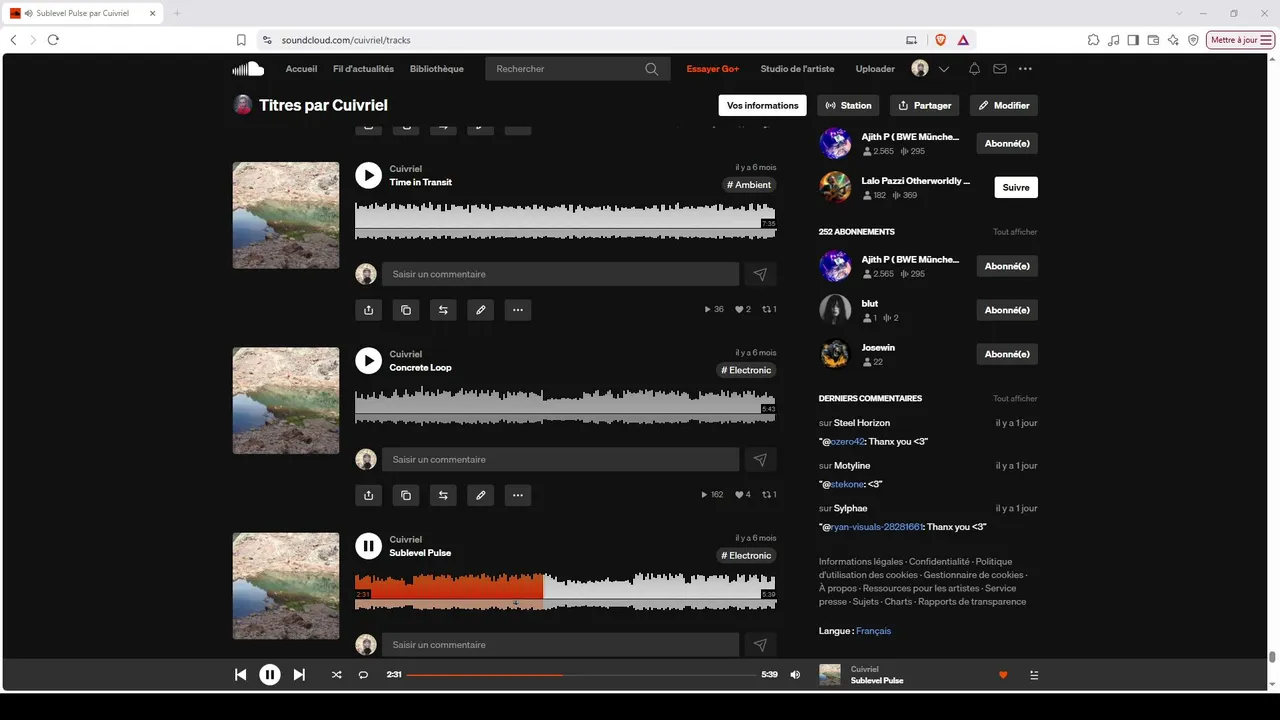The width and height of the screenshot is (1280, 720).
Task: Open the Bibliothèque section
Action: [437, 69]
